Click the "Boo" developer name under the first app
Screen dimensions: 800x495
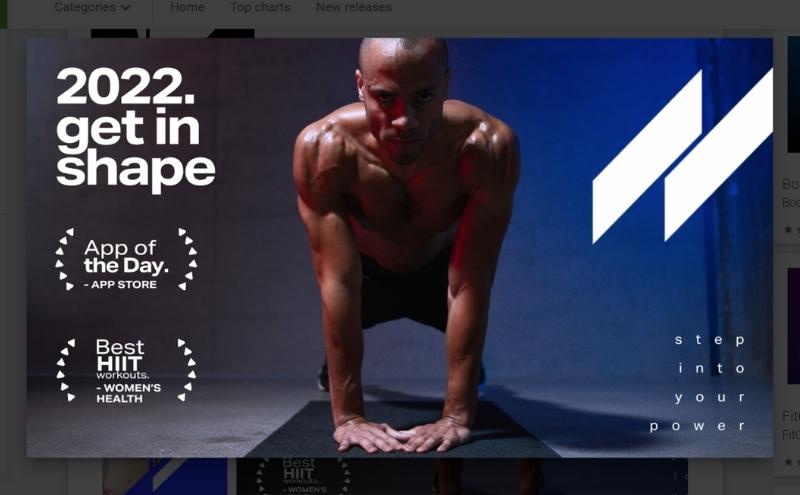(791, 203)
